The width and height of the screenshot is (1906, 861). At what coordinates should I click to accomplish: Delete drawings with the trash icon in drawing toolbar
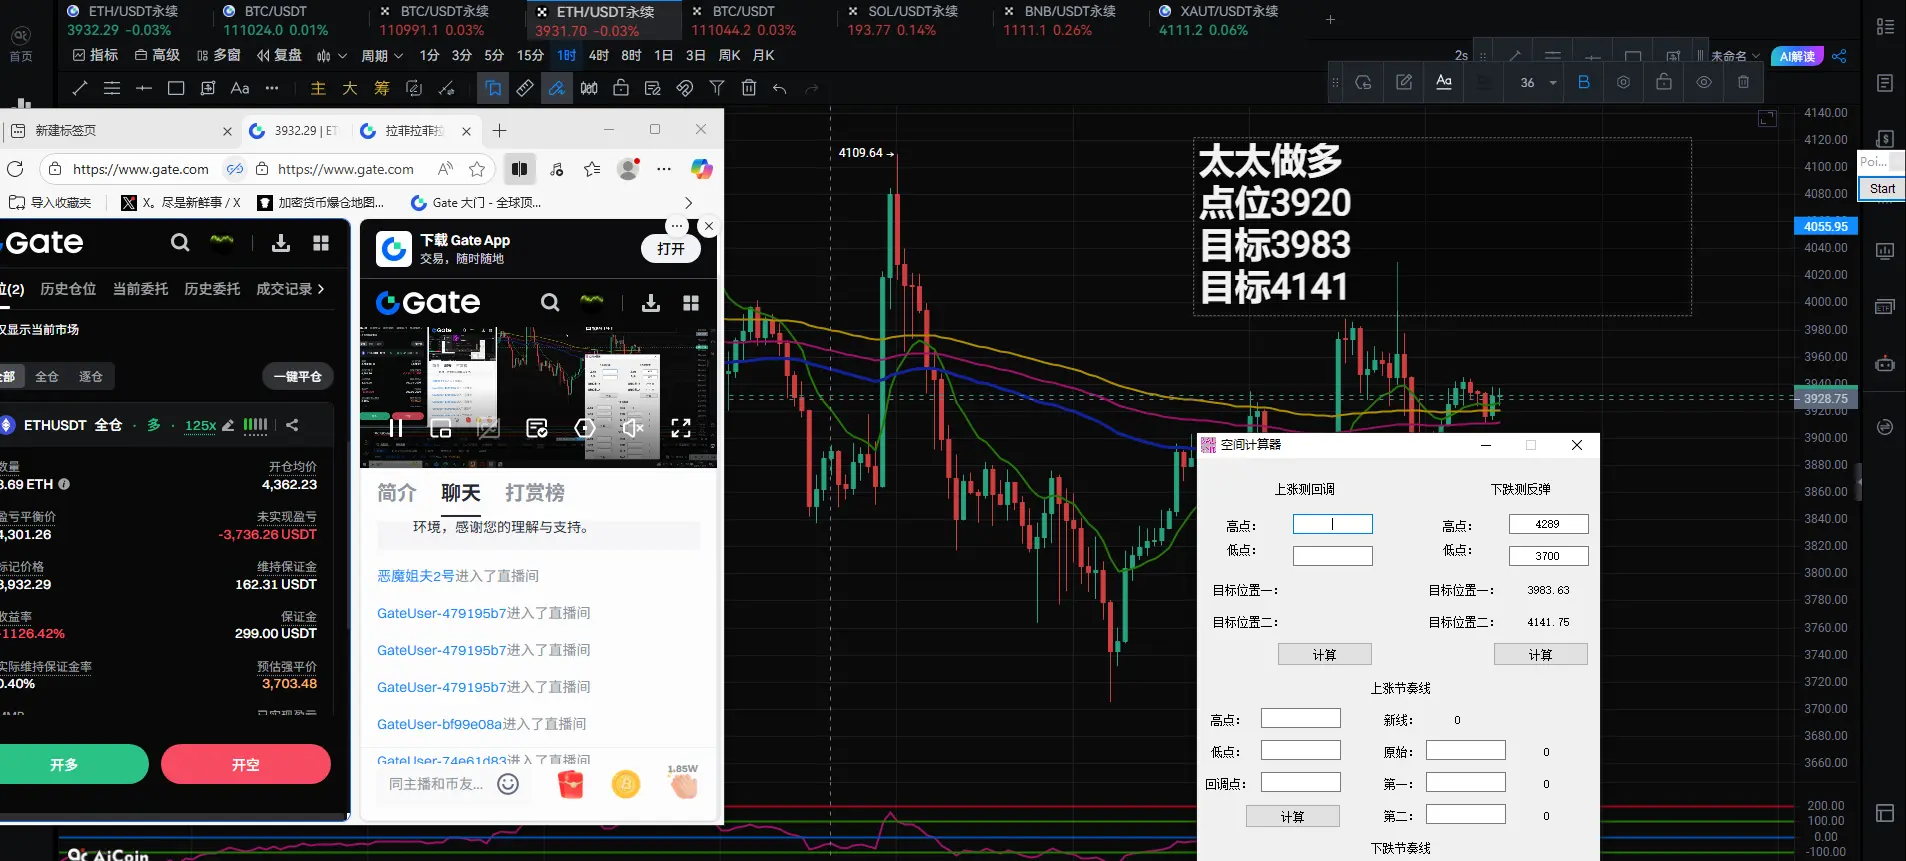click(749, 88)
